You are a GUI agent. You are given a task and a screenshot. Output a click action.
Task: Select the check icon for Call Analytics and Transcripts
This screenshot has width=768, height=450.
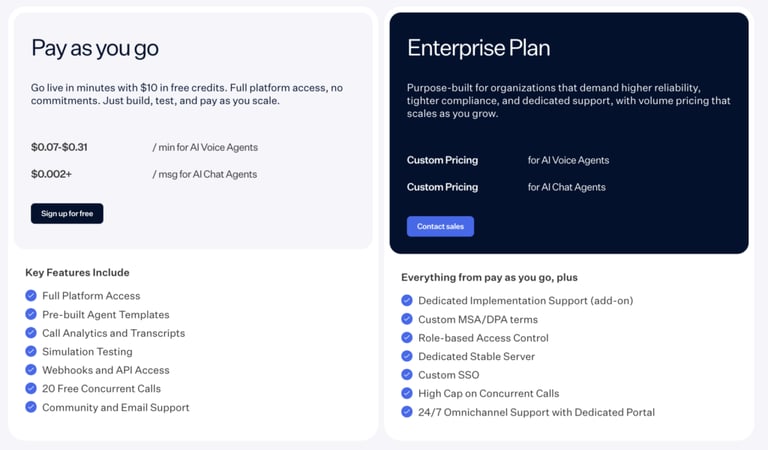[31, 332]
